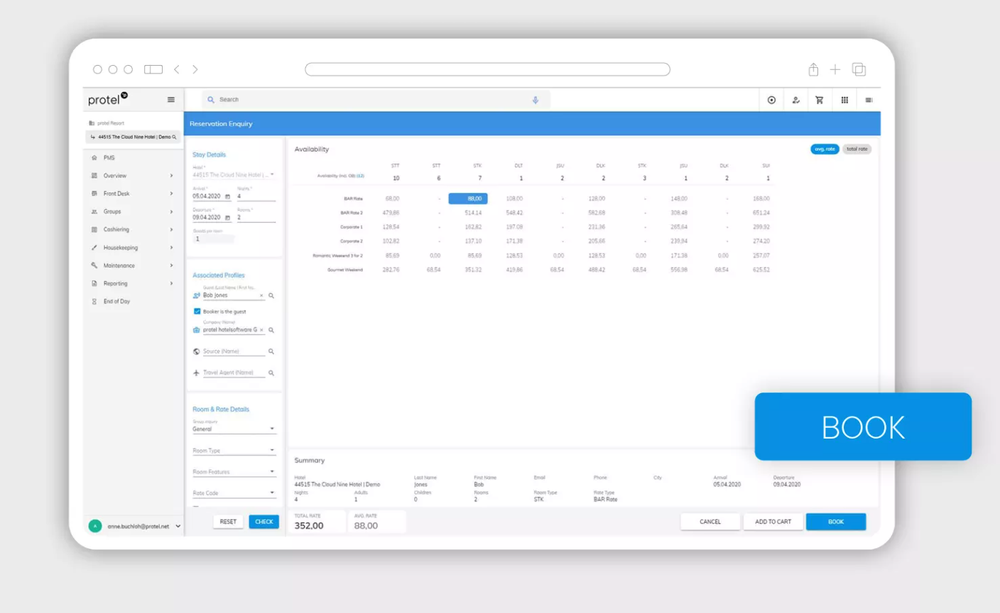The image size is (1000, 613).
Task: Click Source (Name) input field
Action: click(233, 351)
